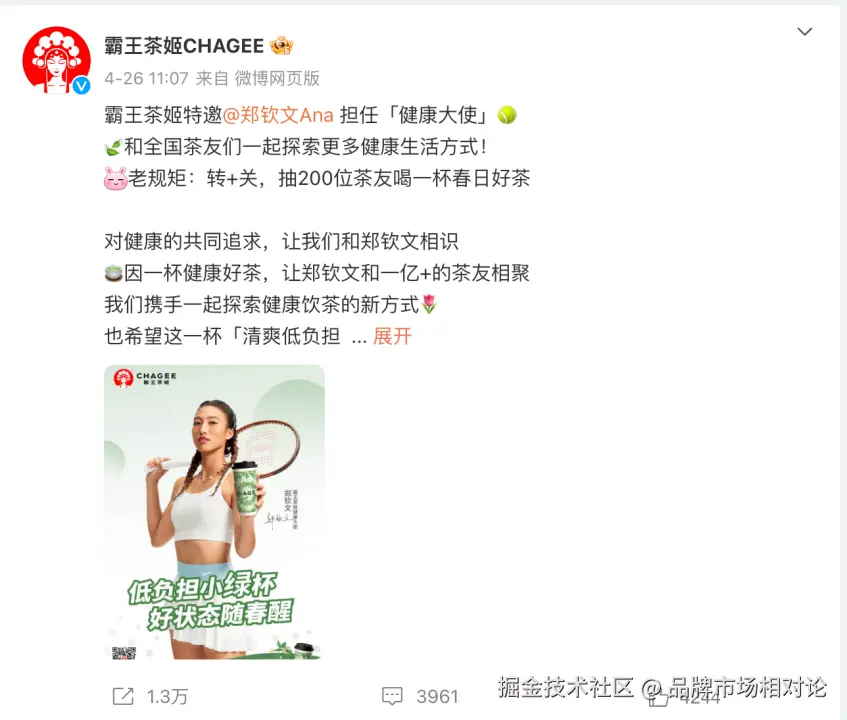Open the Zheng Qinwen tennis poster image
Screen dimensions: 847x720
pos(214,512)
